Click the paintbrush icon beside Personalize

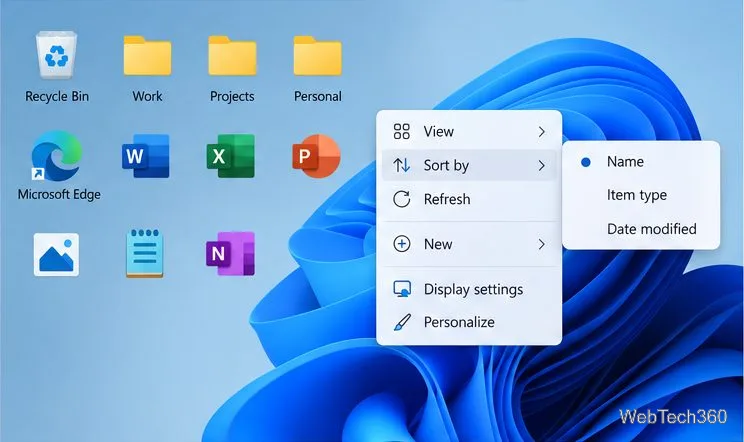pyautogui.click(x=402, y=322)
